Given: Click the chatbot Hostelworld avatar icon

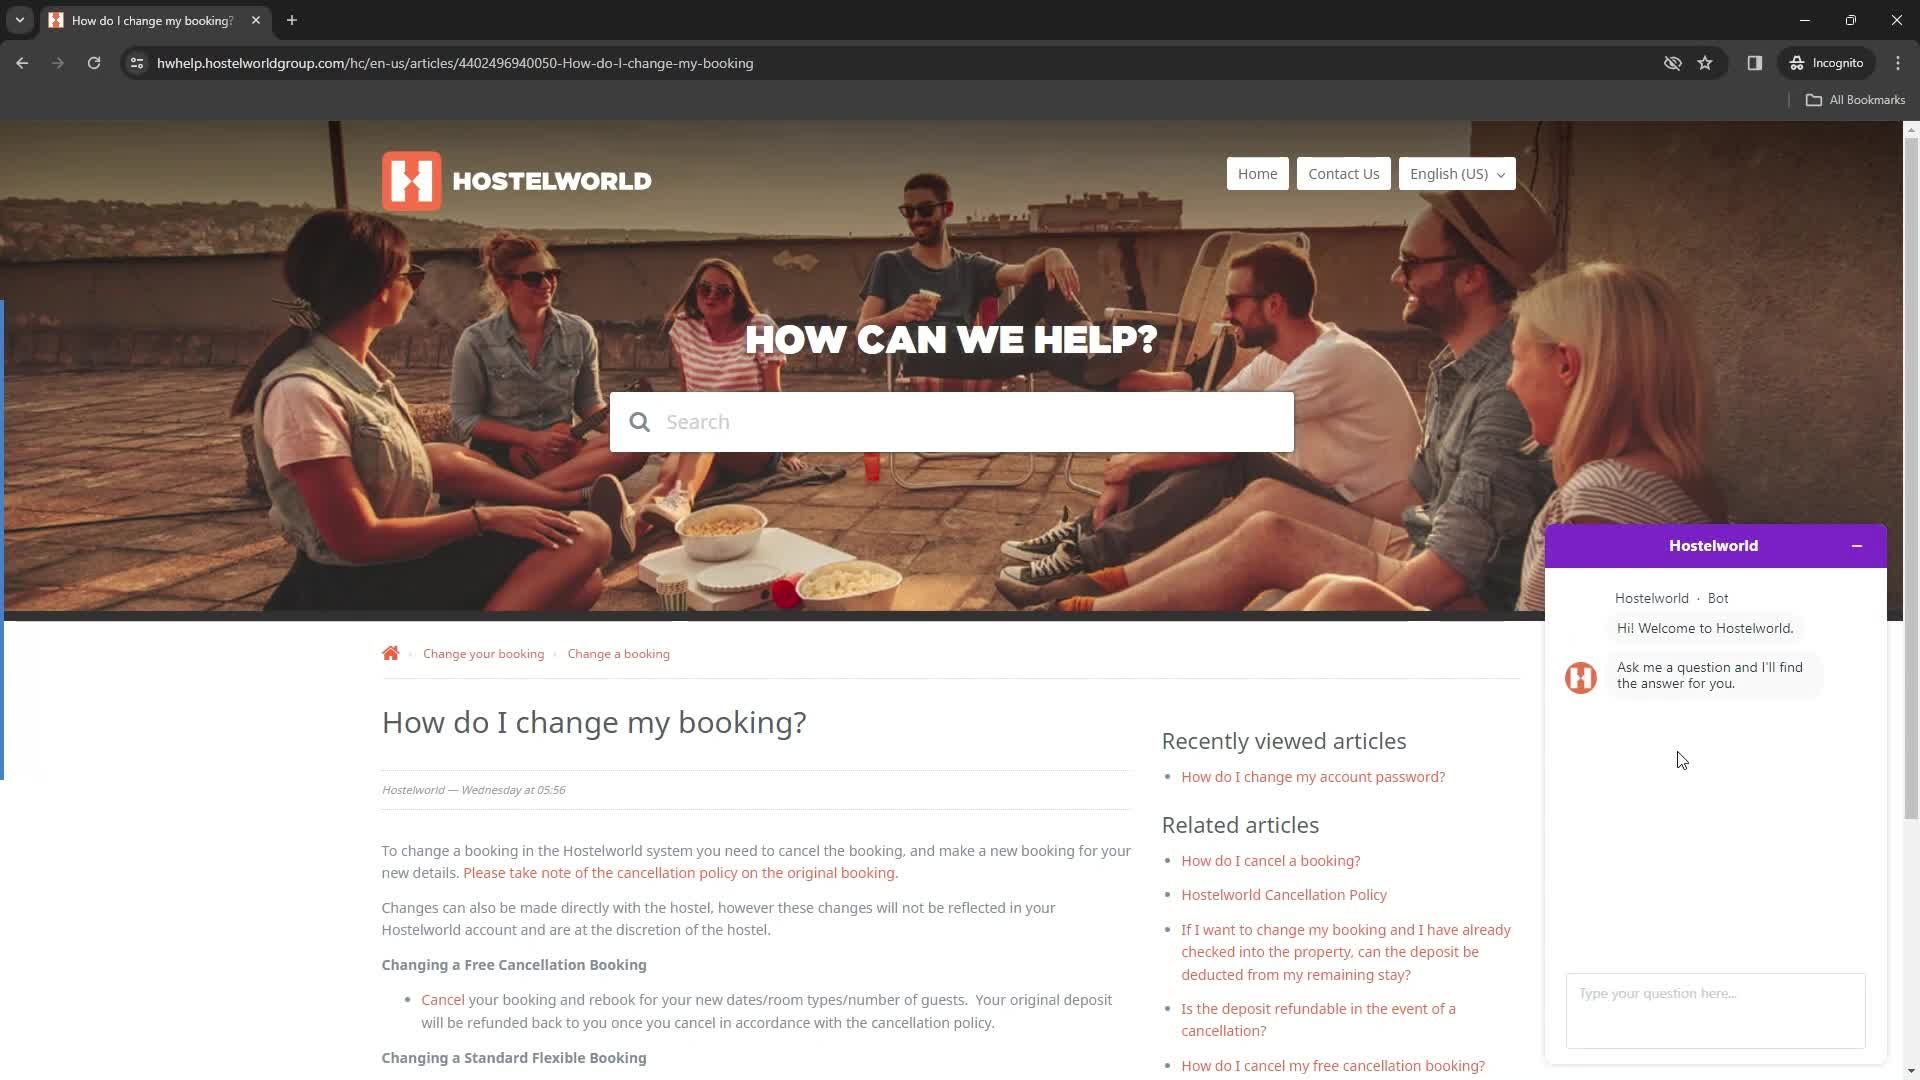Looking at the screenshot, I should click(x=1581, y=676).
